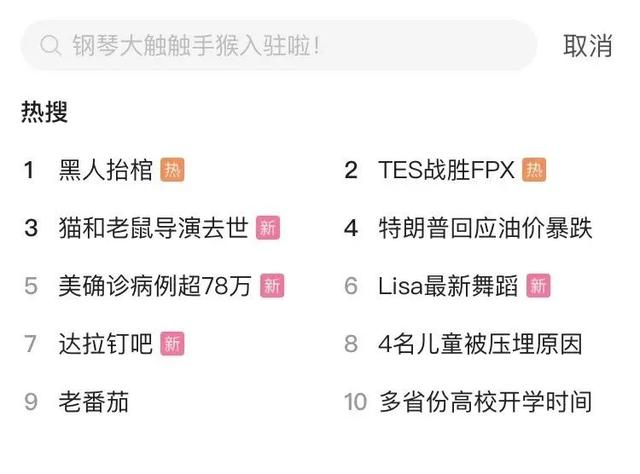This screenshot has height=474, width=640.
Task: Click the new badge beside 猫和老鼠导演去世
Action: click(267, 228)
